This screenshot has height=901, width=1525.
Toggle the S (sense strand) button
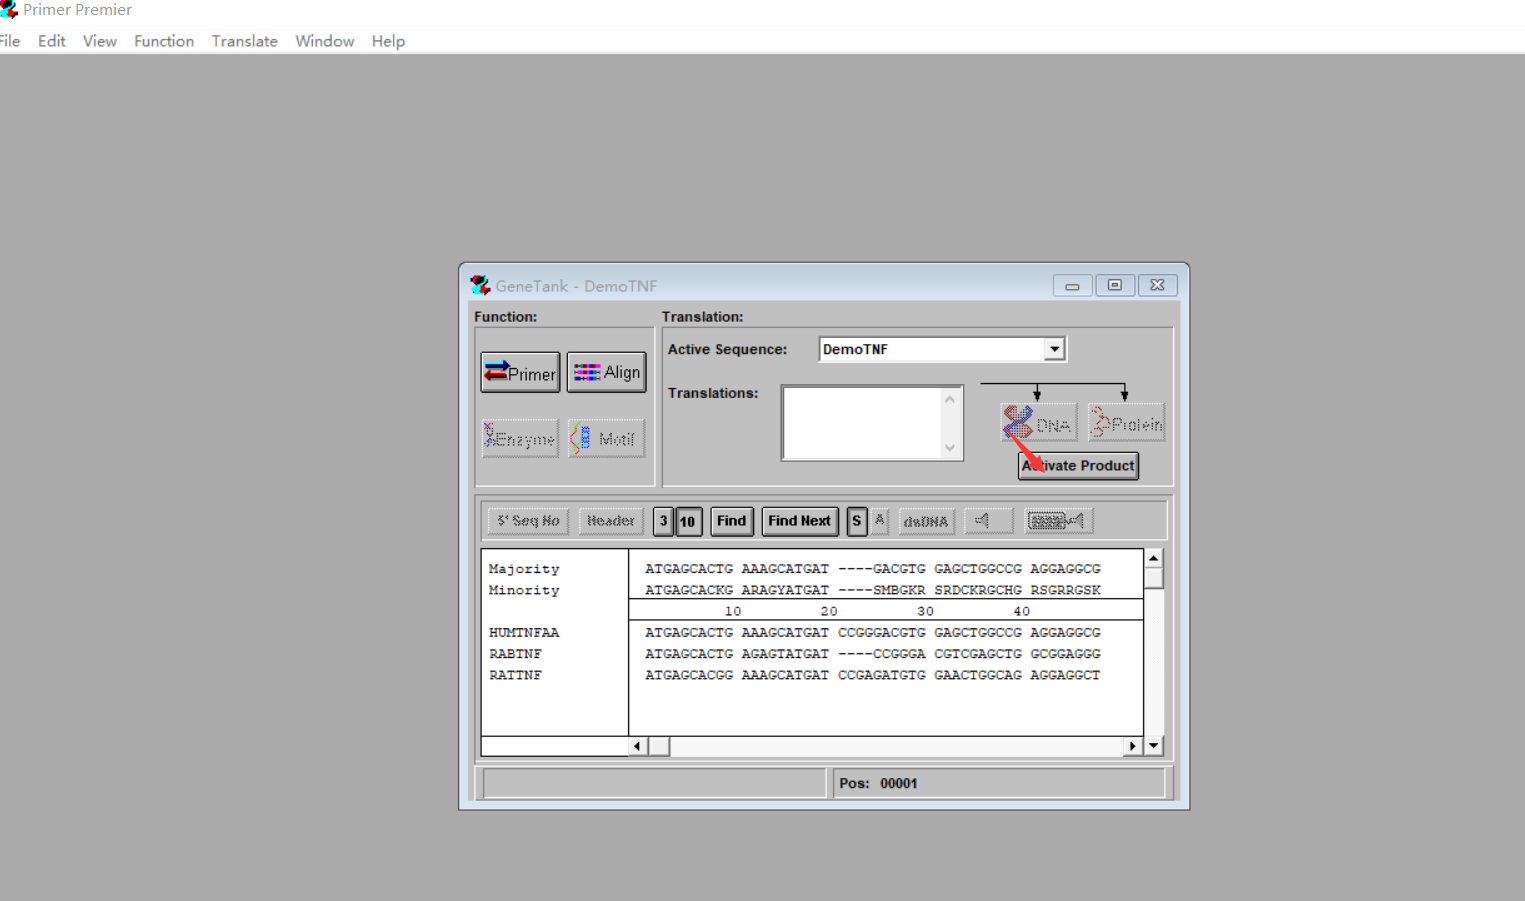[x=856, y=521]
